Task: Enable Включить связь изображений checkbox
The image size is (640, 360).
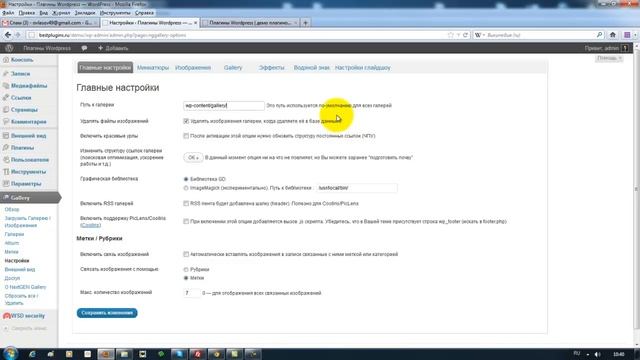Action: pyautogui.click(x=186, y=254)
